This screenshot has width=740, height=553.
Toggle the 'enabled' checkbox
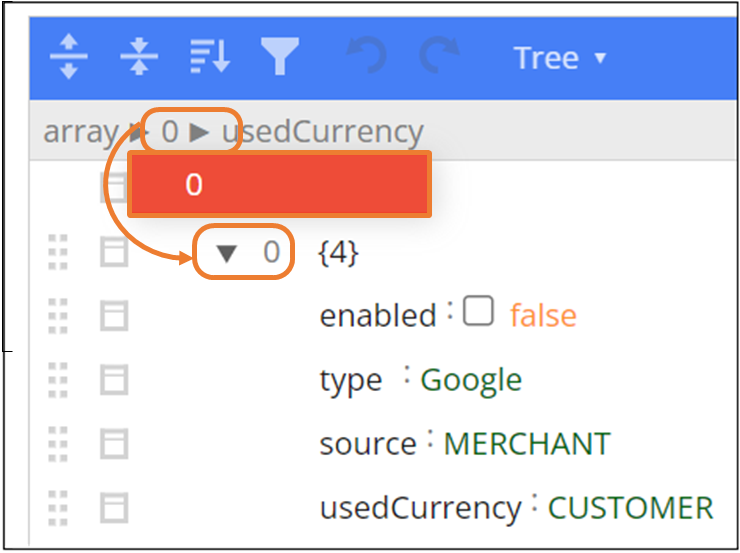[x=478, y=311]
